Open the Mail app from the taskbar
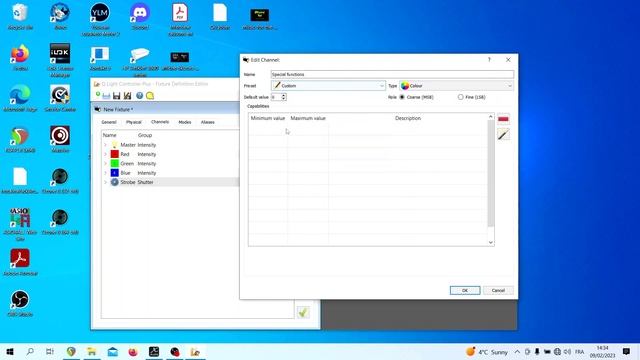The image size is (640, 360). pos(113,351)
